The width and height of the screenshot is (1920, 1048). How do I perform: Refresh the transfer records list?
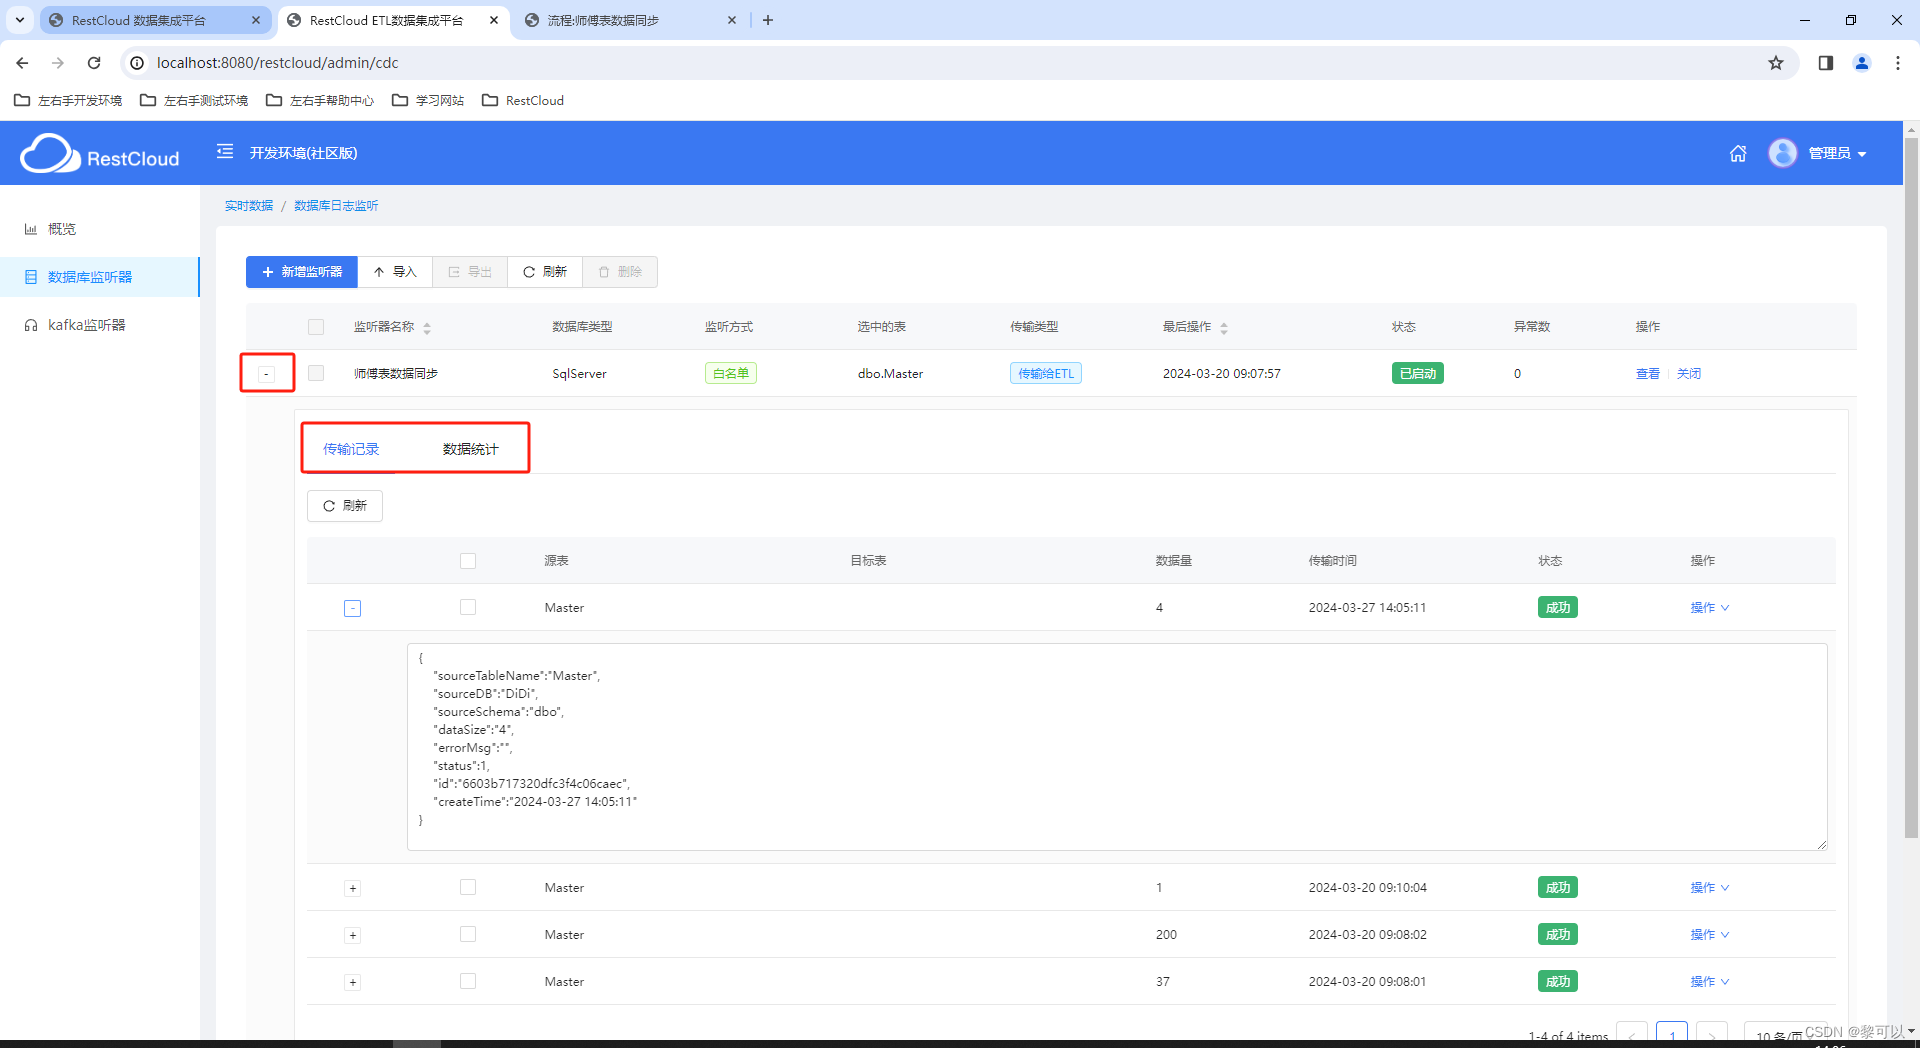(x=344, y=505)
